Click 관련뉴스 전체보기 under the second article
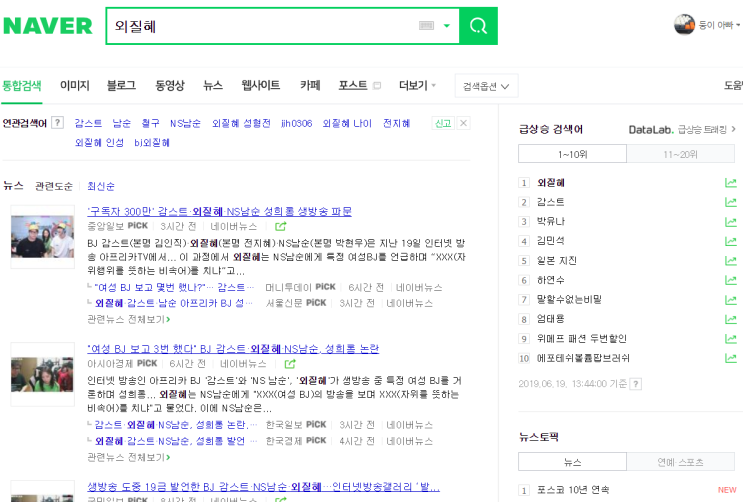Image resolution: width=743 pixels, height=502 pixels. coord(129,457)
